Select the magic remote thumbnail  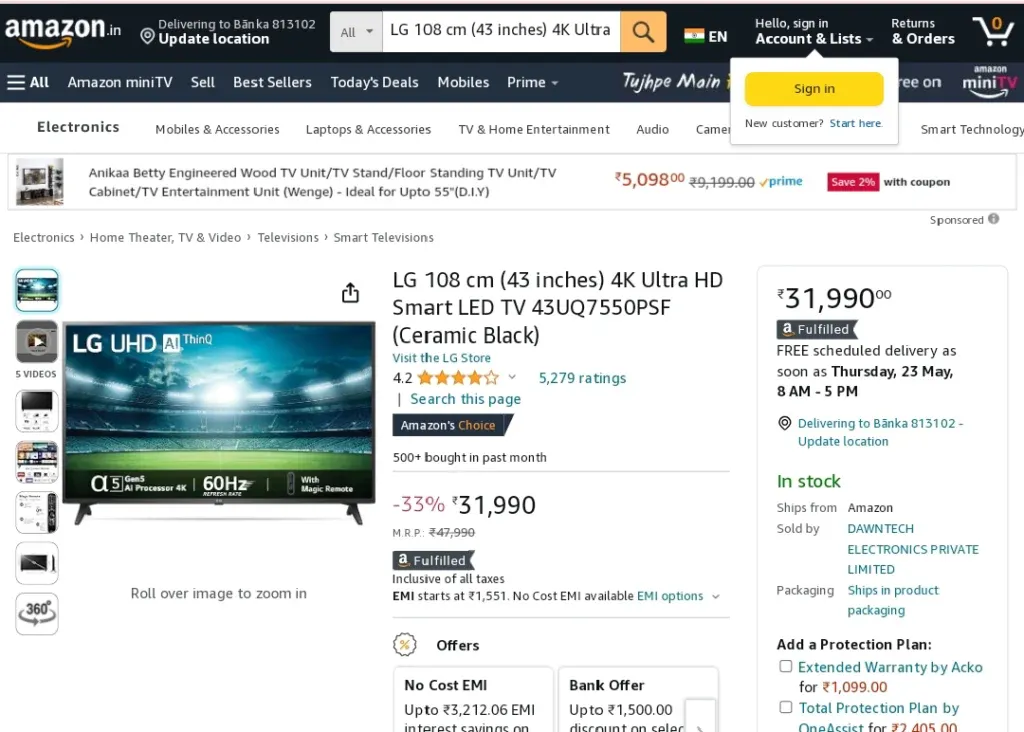[37, 513]
